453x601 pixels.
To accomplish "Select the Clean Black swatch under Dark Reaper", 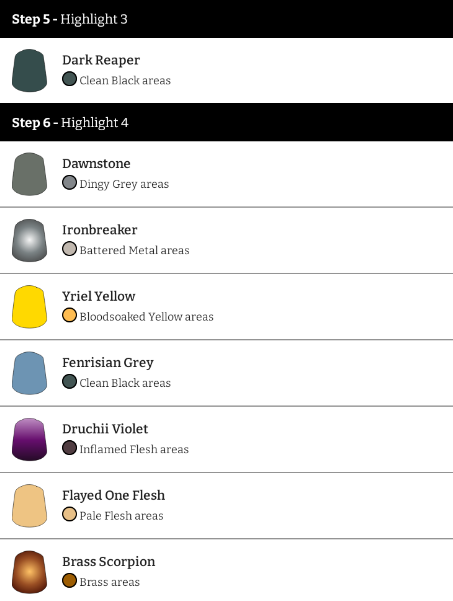I will [x=69, y=79].
